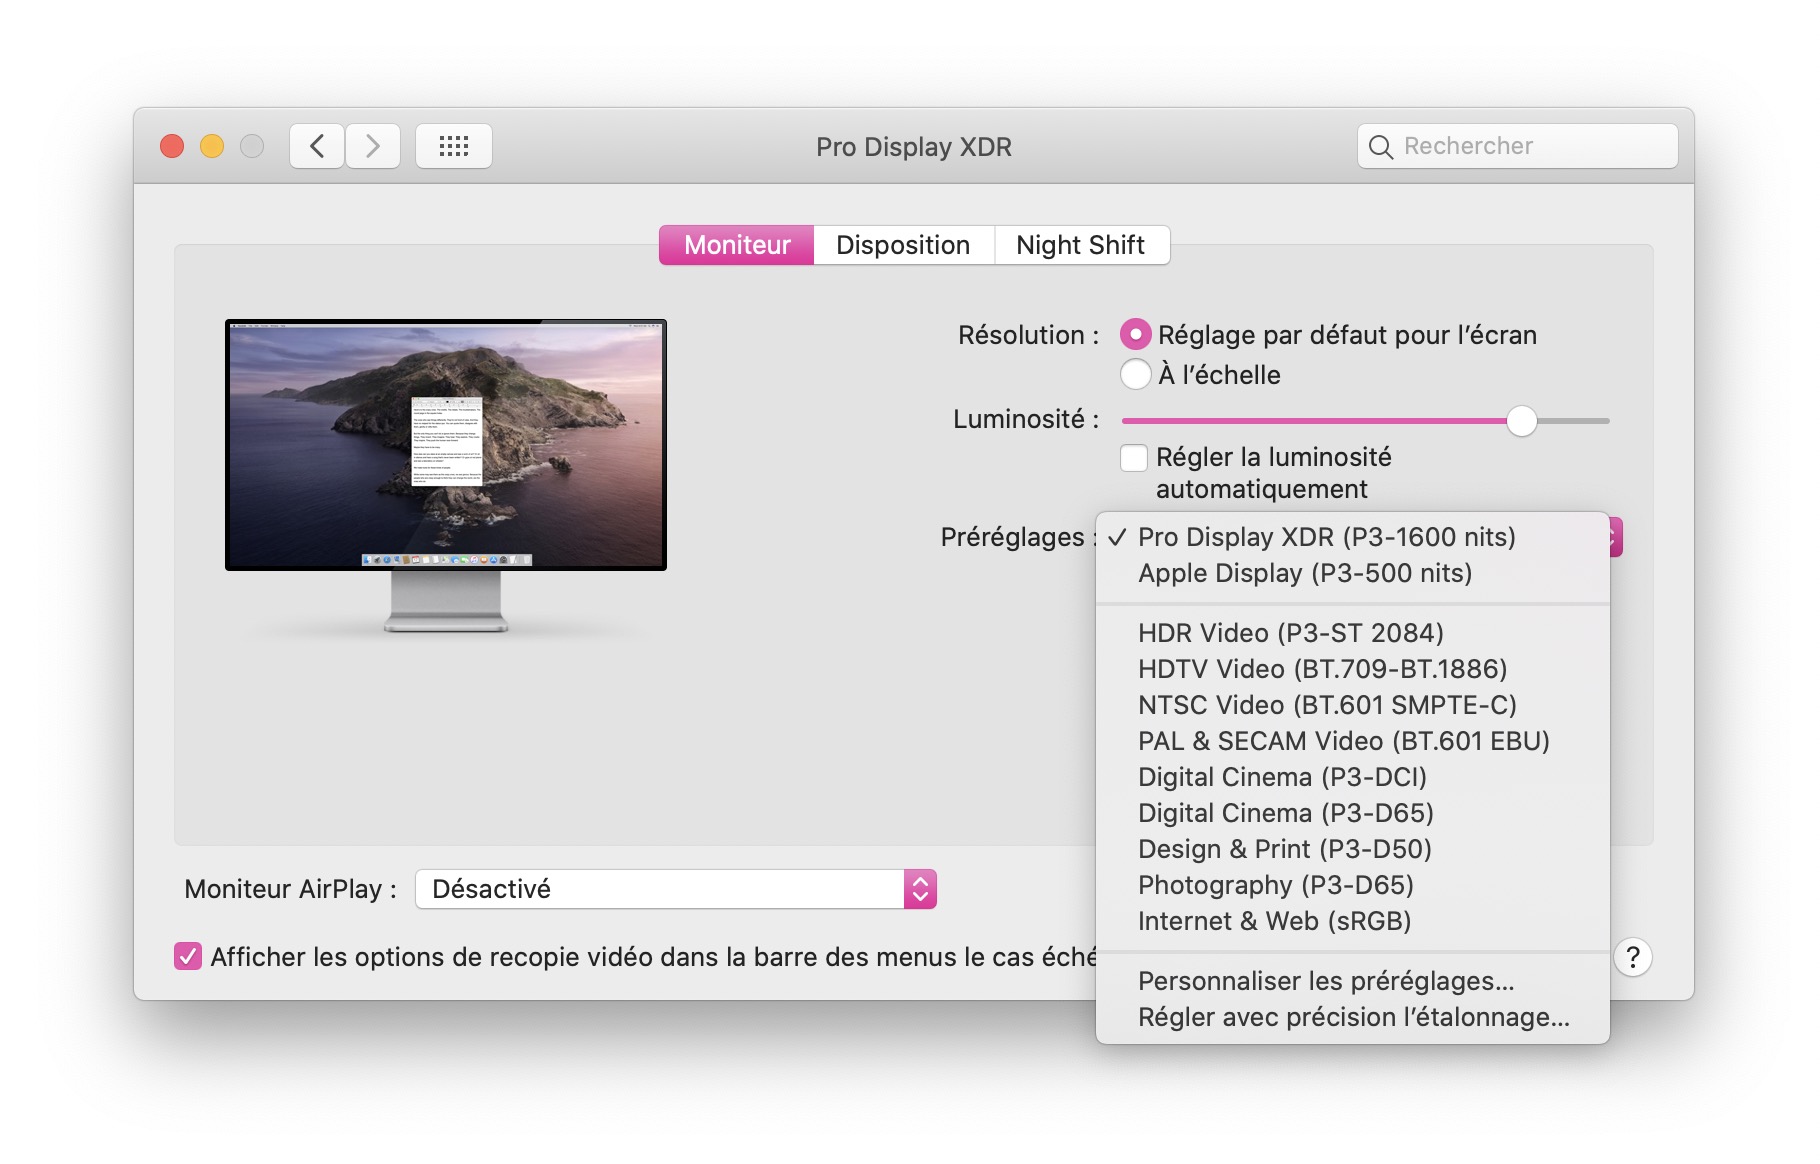
Task: Switch to the Disposition tab
Action: [x=903, y=245]
